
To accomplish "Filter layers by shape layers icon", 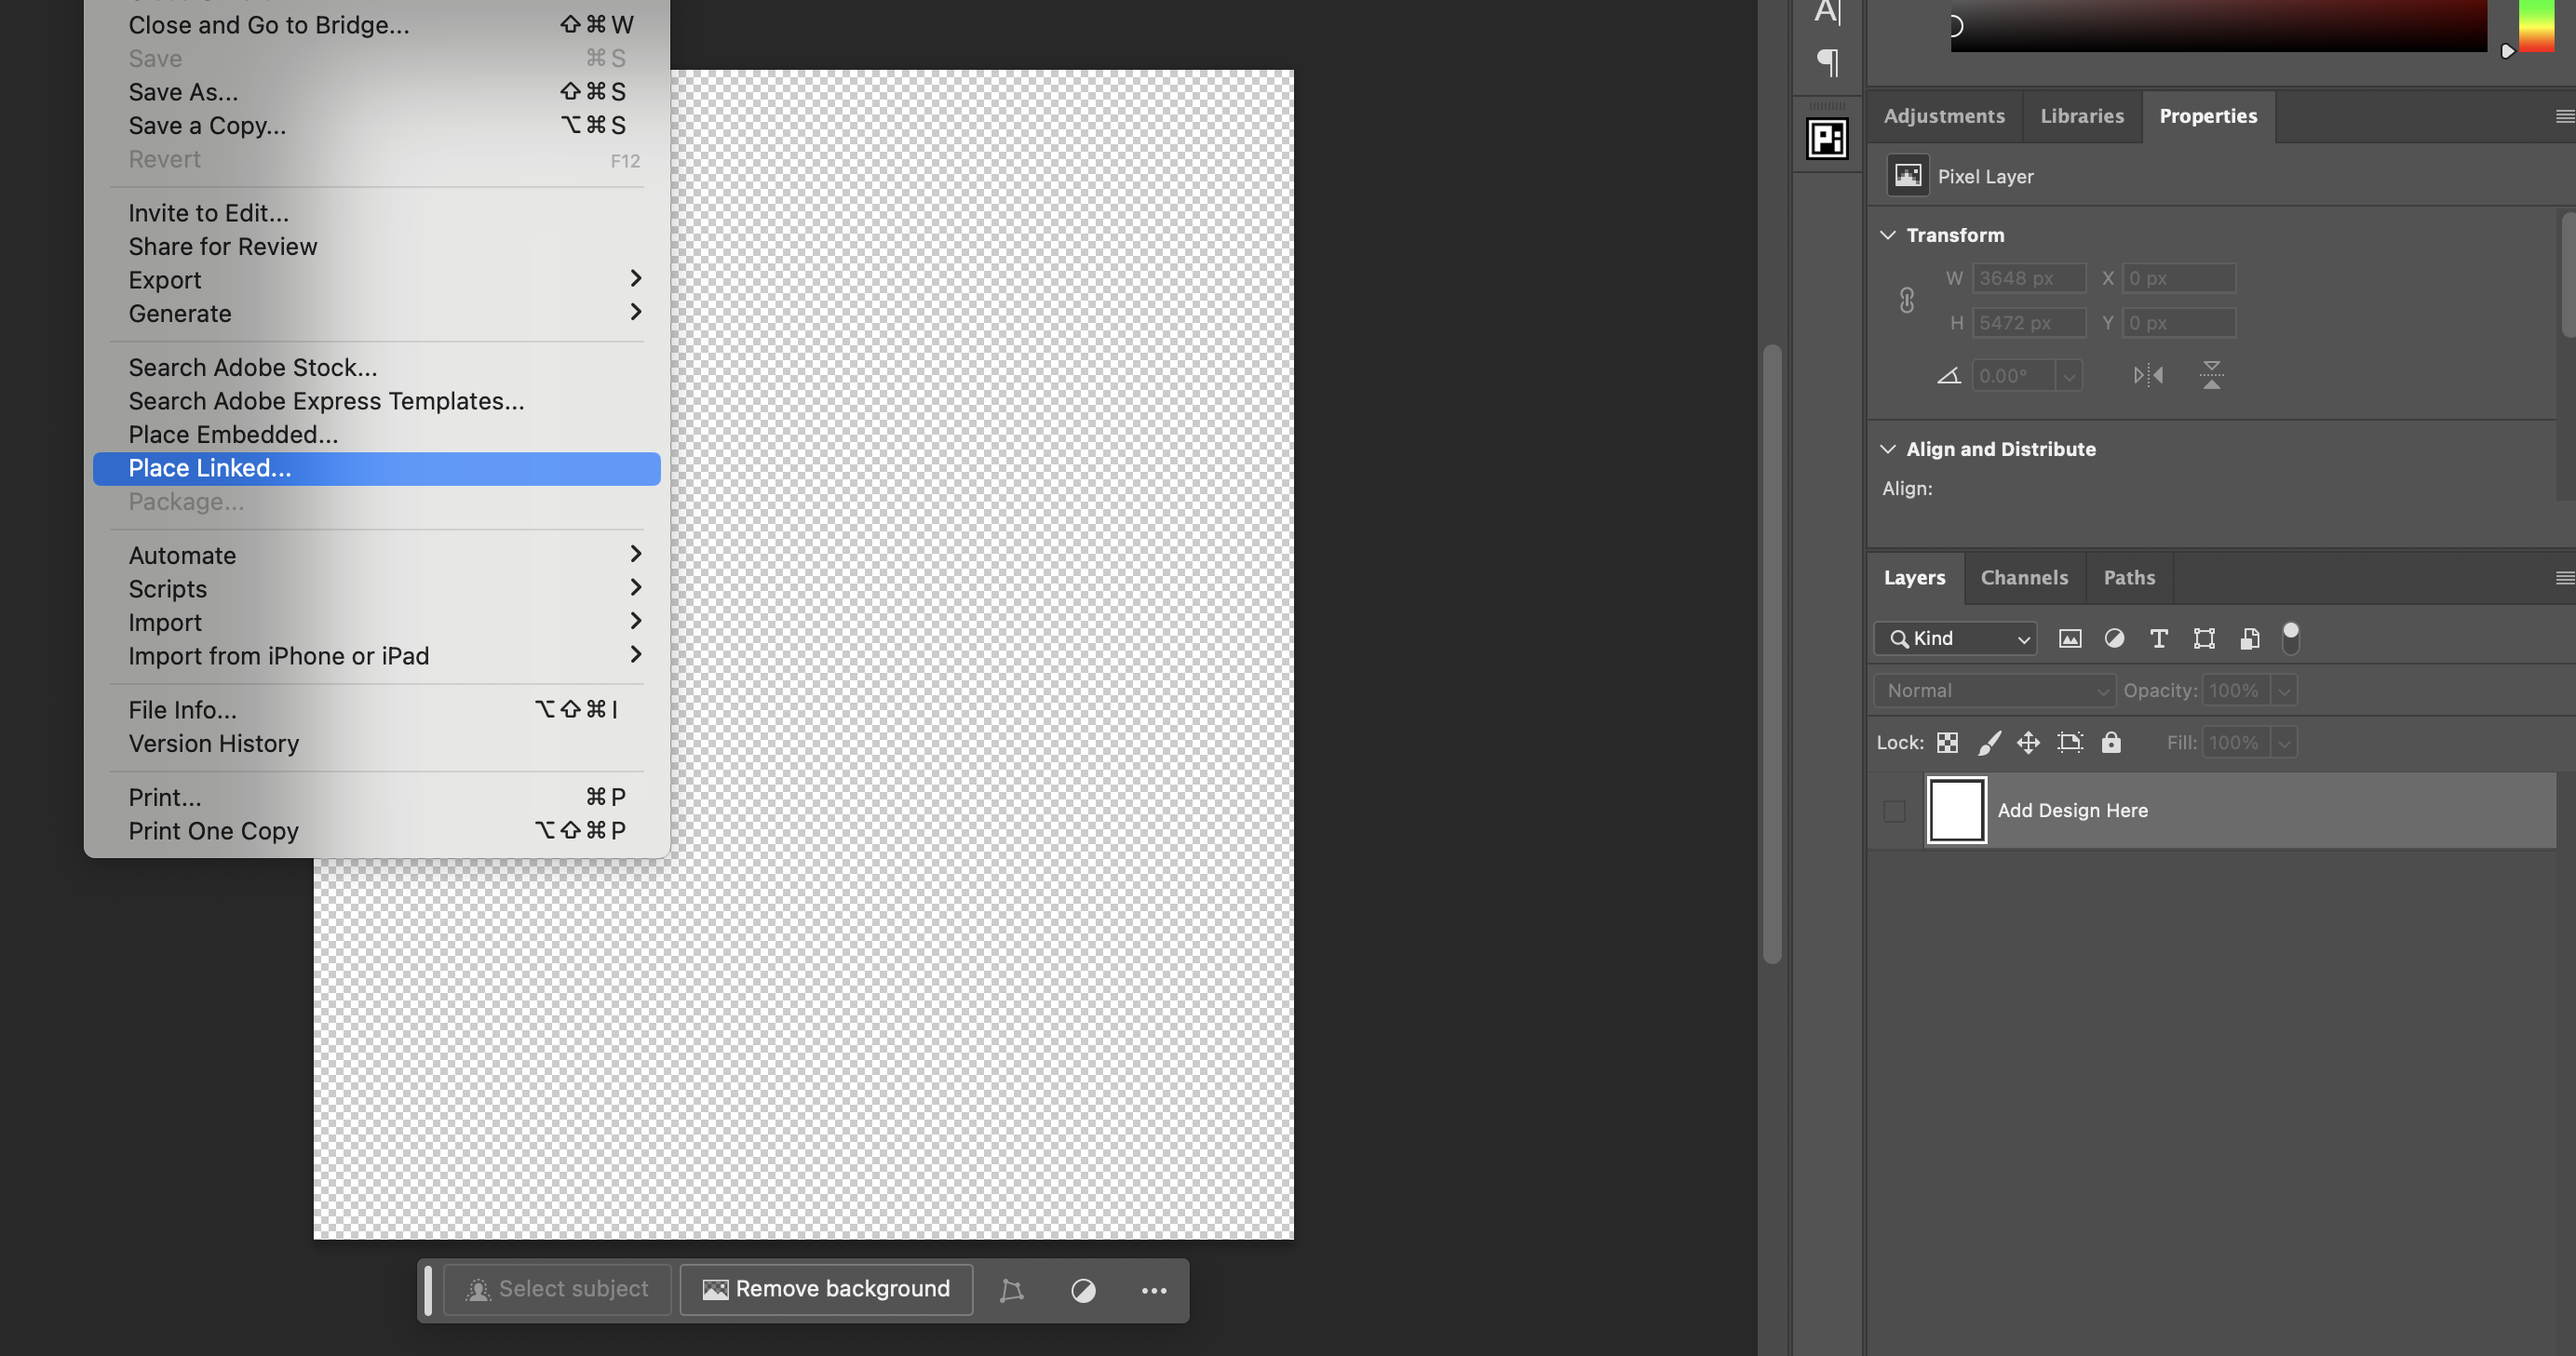I will 2204,638.
